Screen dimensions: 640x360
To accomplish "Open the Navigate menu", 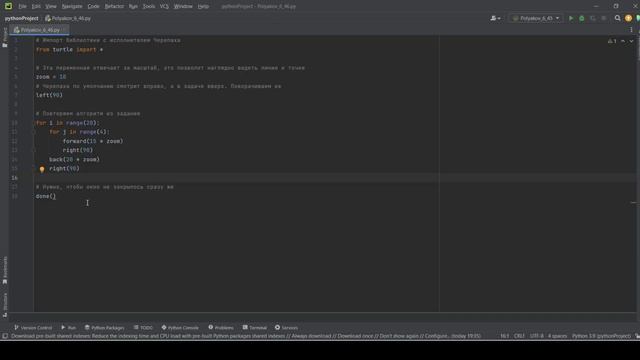I will (72, 6).
